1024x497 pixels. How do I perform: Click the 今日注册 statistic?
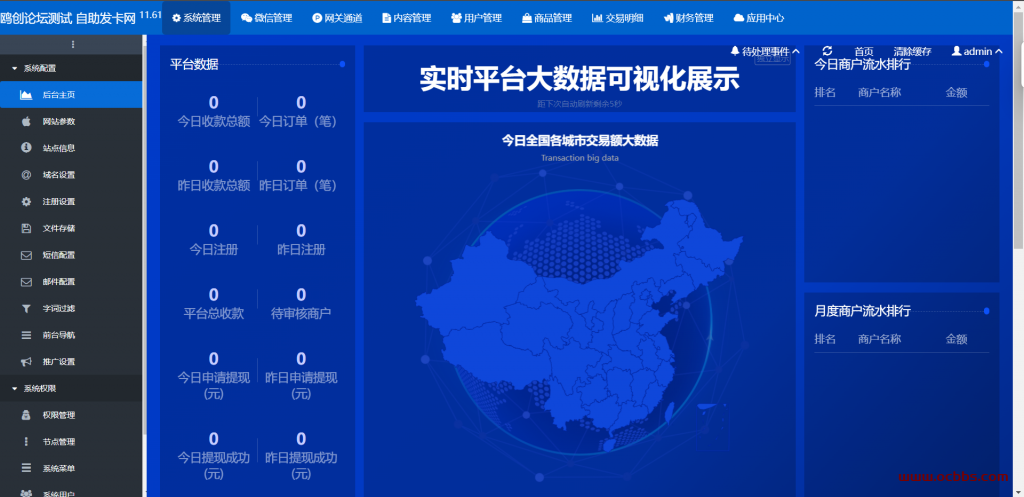(x=214, y=240)
